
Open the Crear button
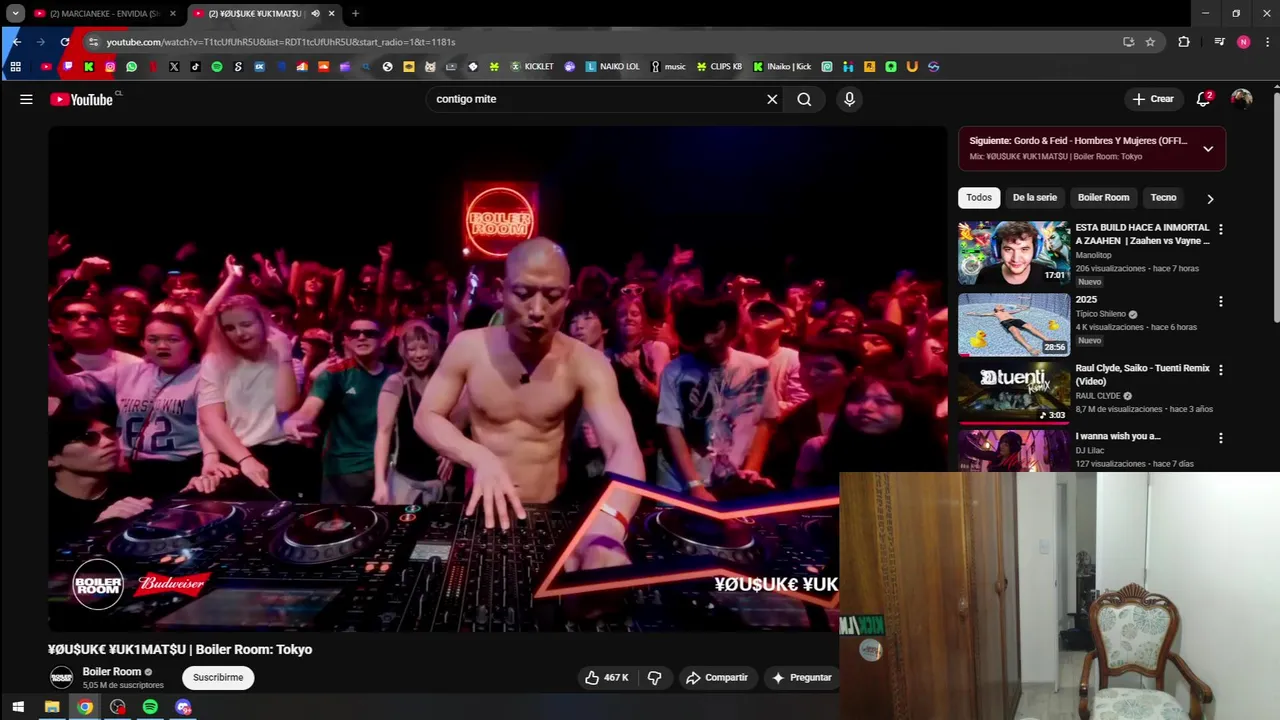(1153, 99)
